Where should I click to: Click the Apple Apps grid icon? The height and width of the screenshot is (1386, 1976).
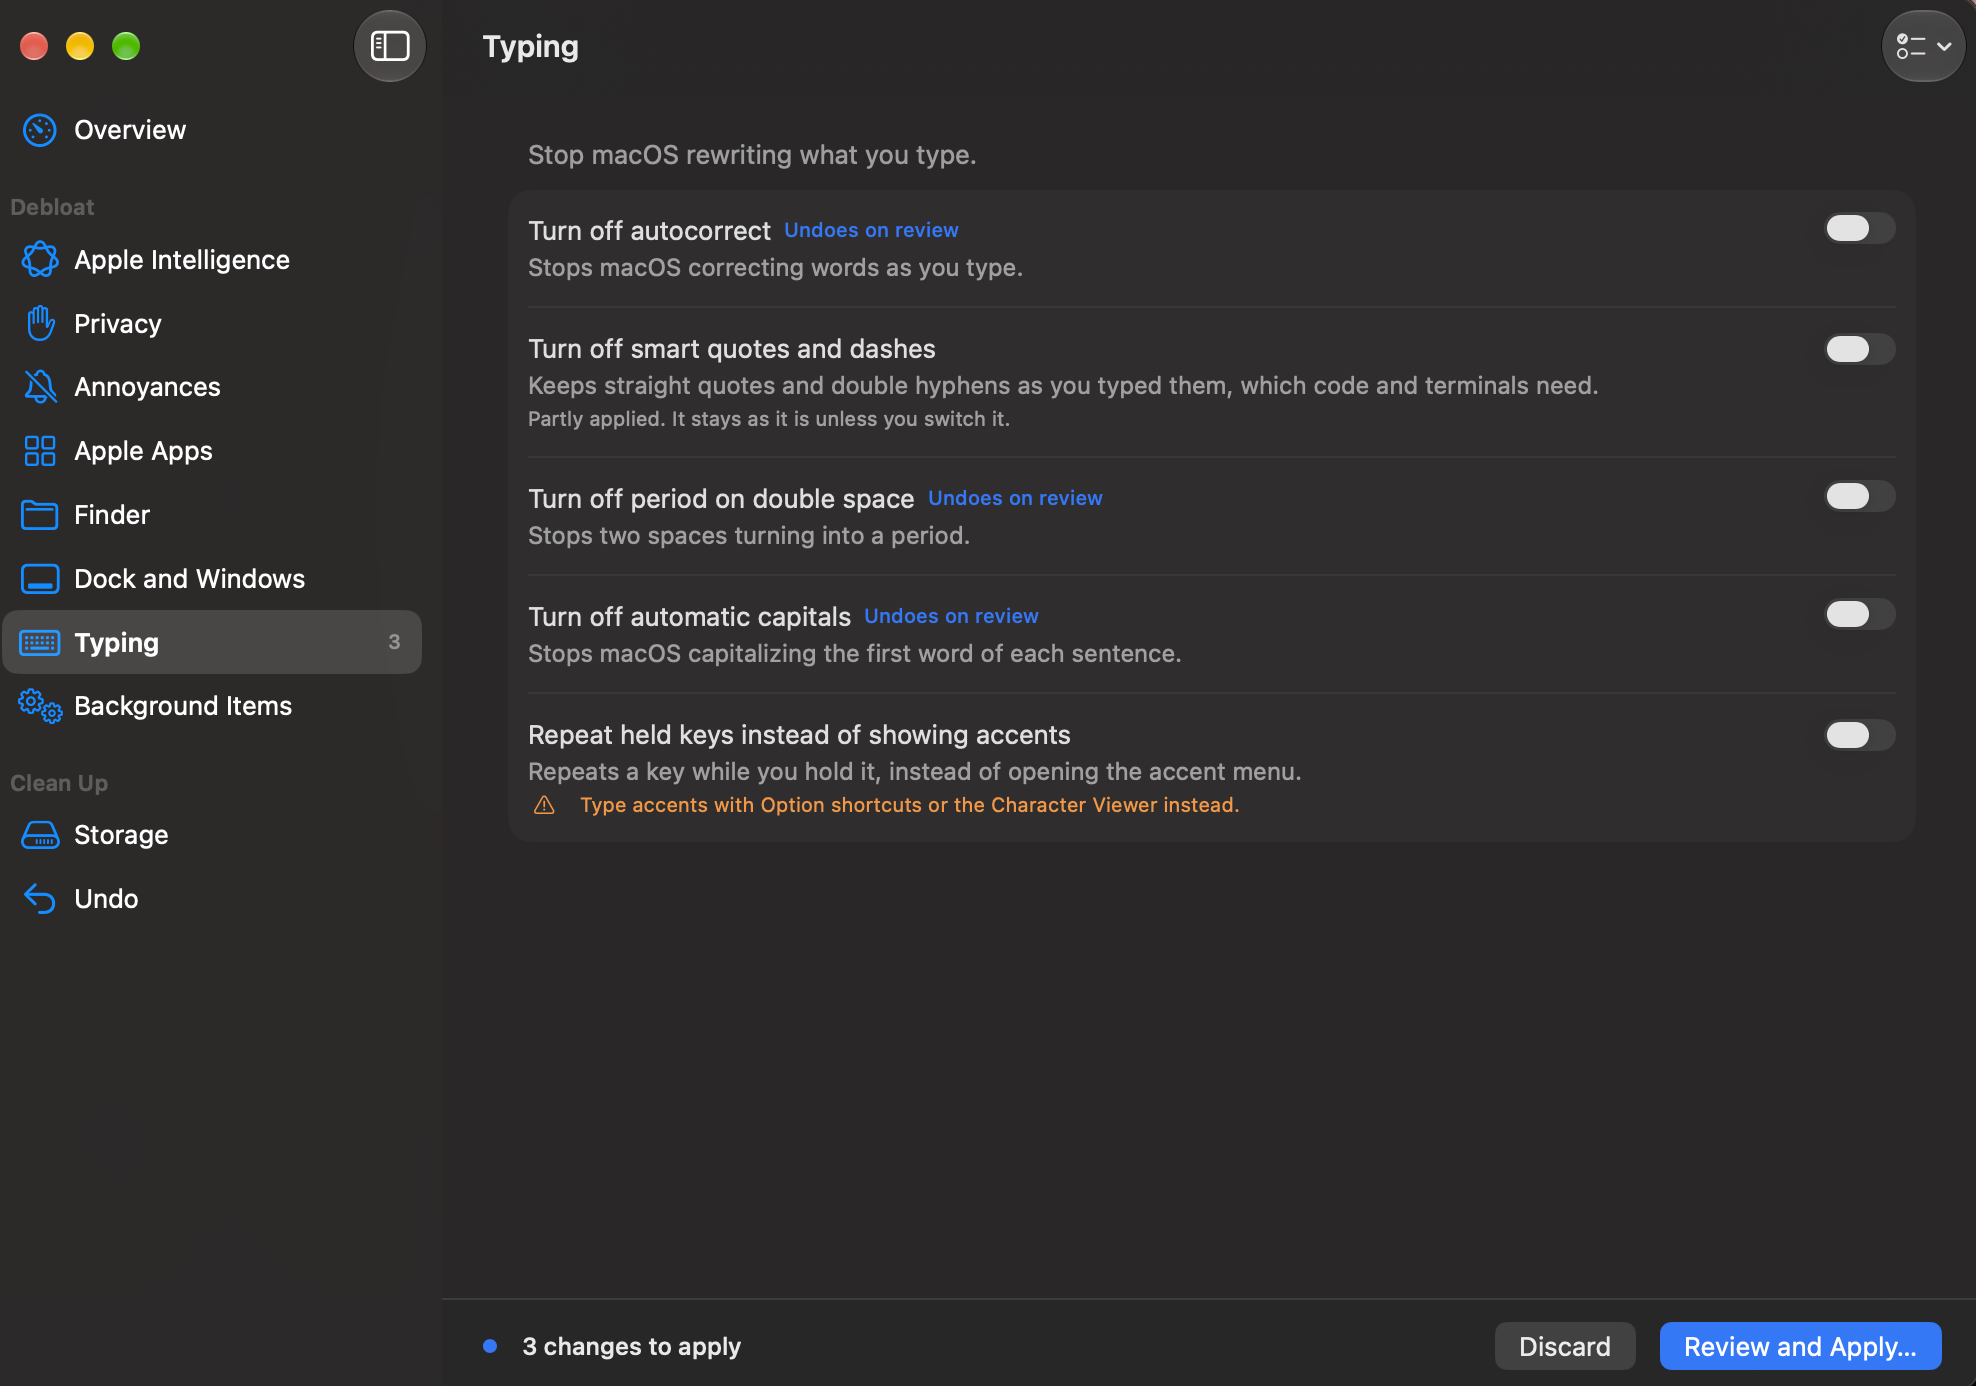tap(40, 451)
